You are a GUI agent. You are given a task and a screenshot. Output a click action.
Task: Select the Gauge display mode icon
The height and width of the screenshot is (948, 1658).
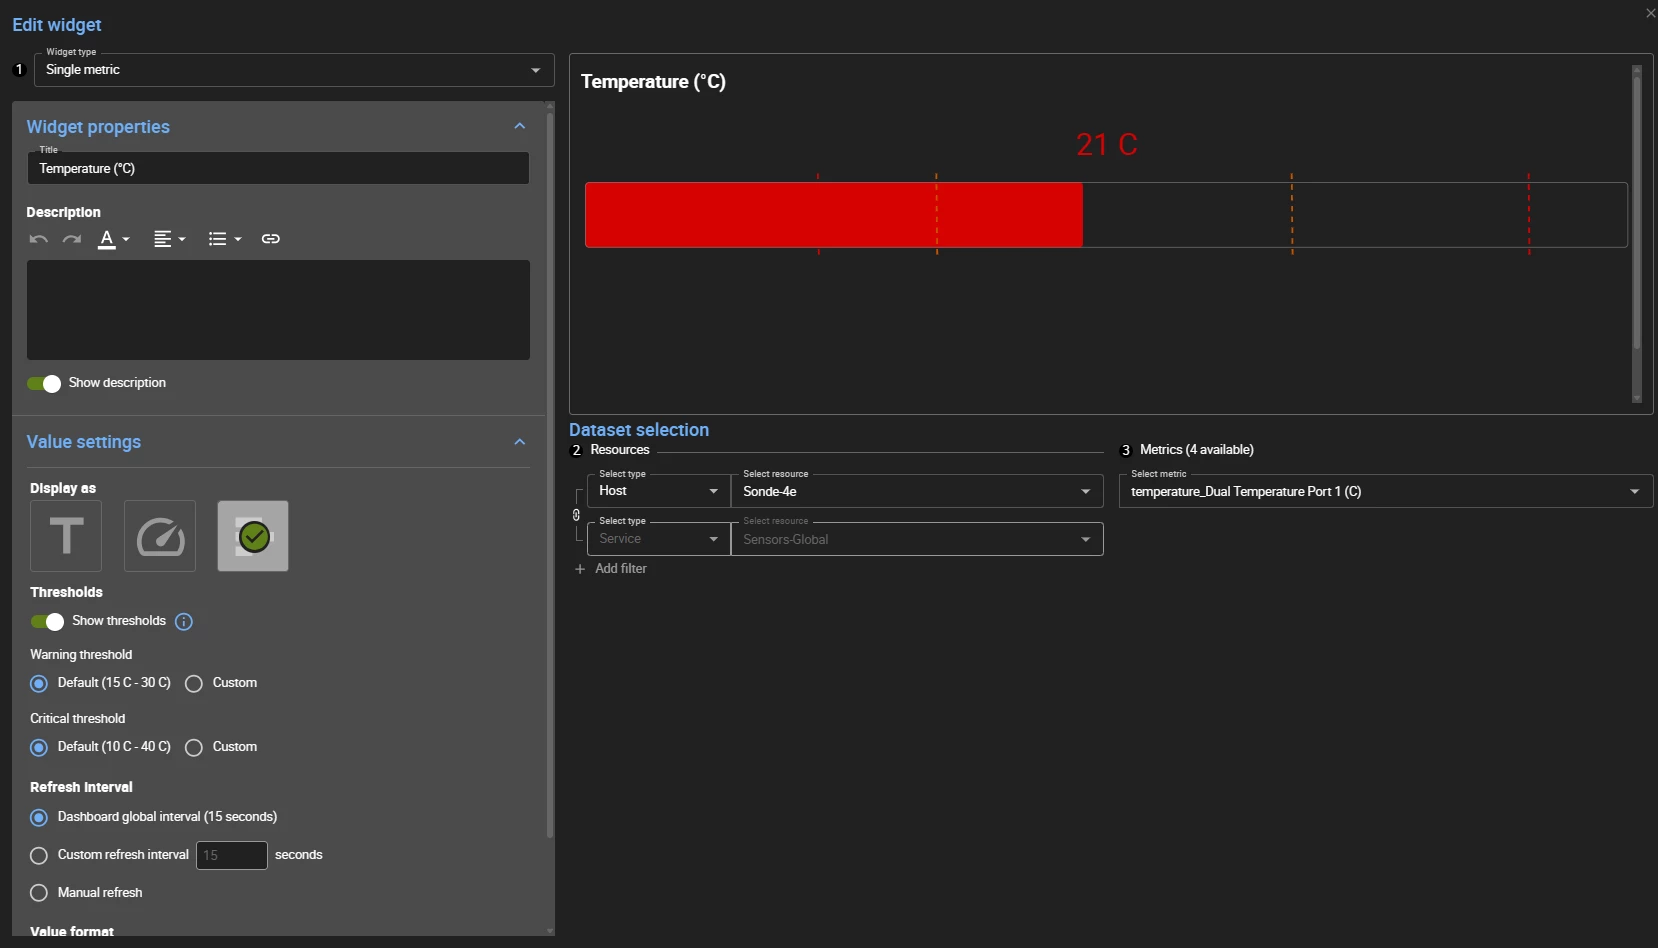tap(160, 536)
